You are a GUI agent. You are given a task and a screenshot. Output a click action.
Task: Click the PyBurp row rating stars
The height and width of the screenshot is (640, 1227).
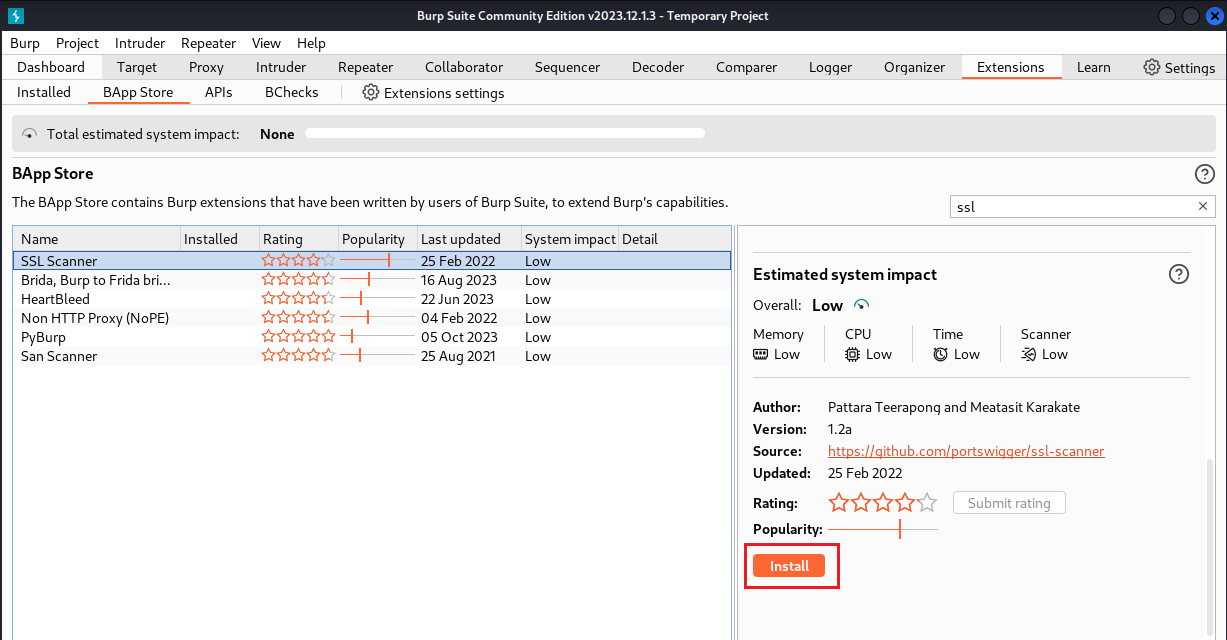pos(299,337)
